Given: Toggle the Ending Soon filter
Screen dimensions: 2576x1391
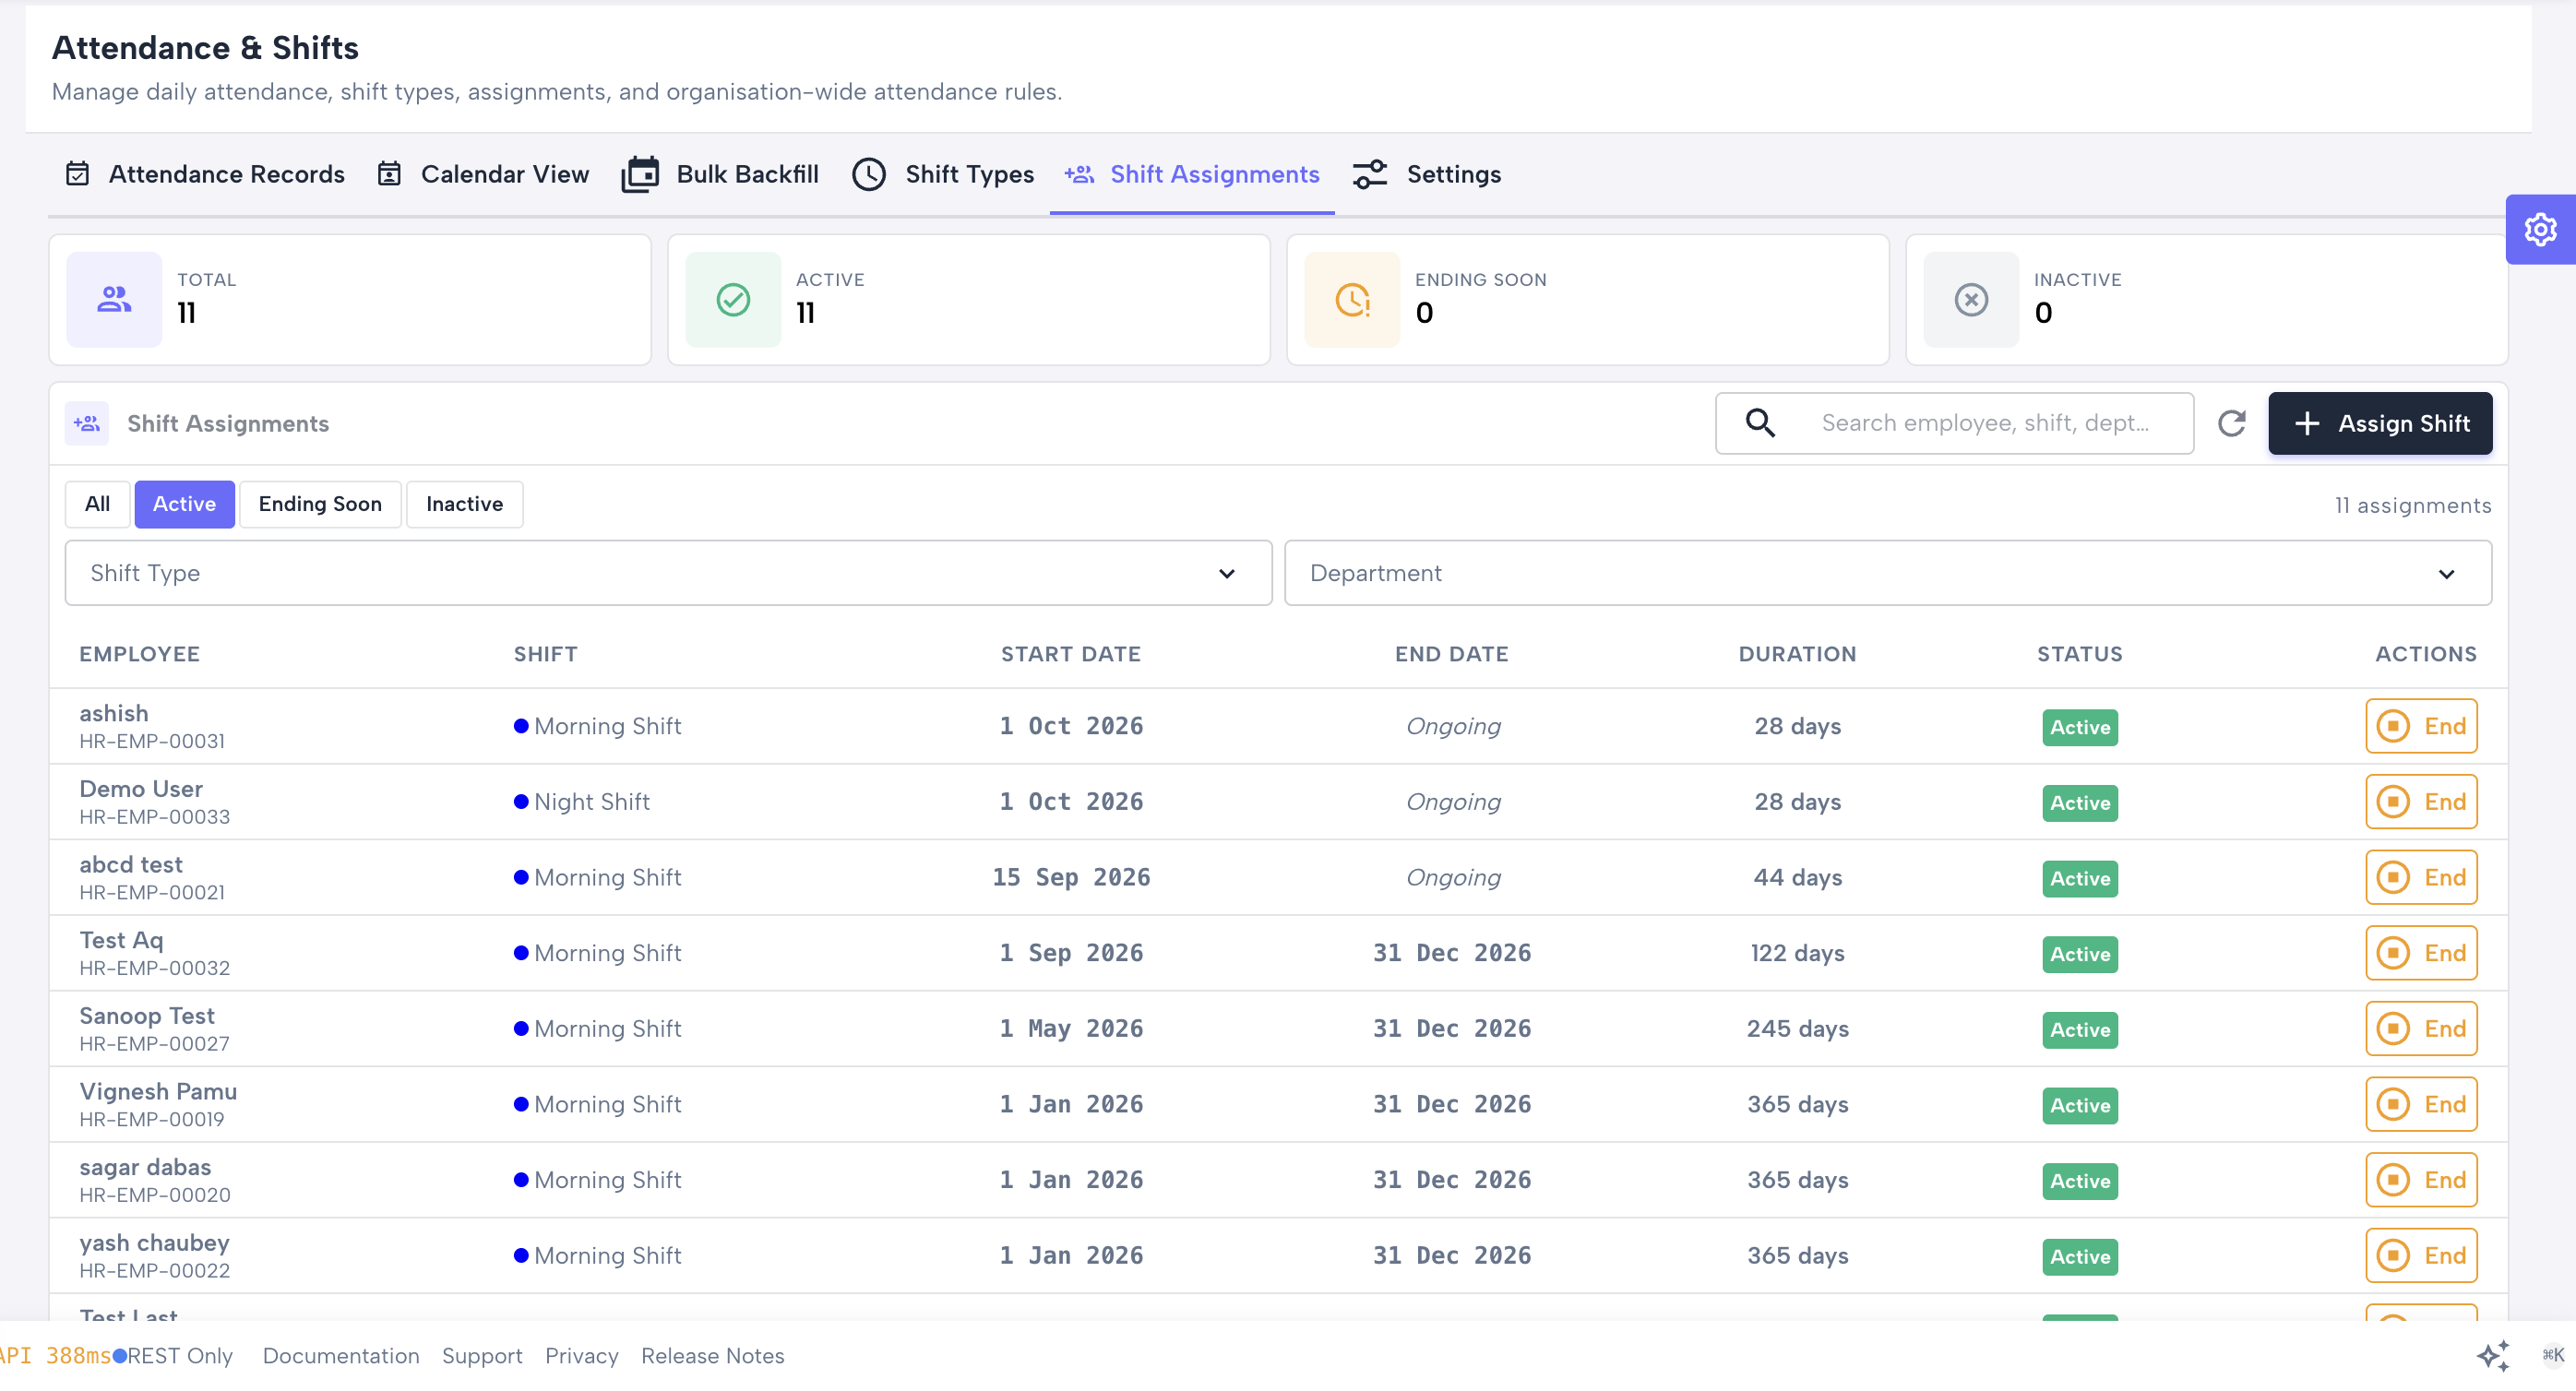Looking at the screenshot, I should point(320,504).
